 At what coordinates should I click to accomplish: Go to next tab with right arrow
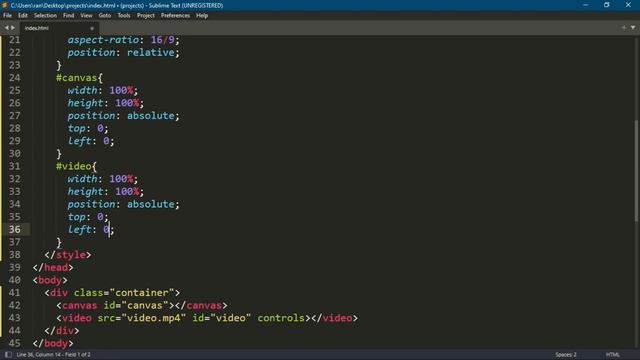[13, 28]
